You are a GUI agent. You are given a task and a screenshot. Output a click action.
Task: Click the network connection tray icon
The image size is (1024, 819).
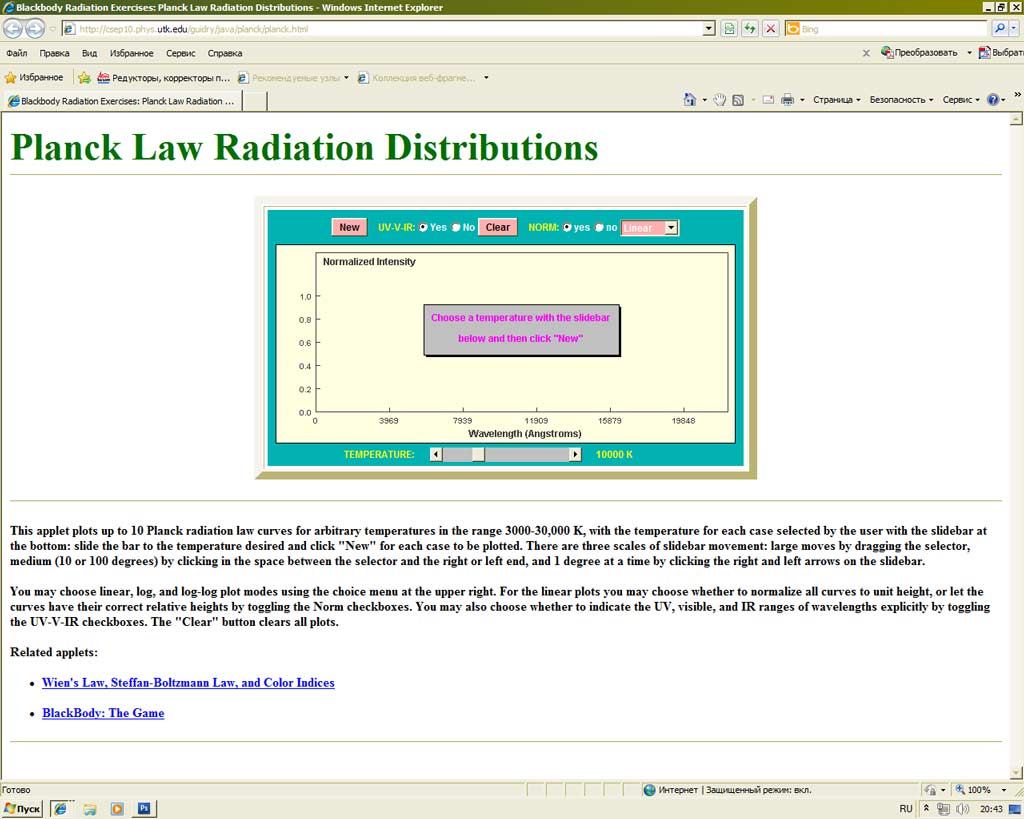pos(942,809)
